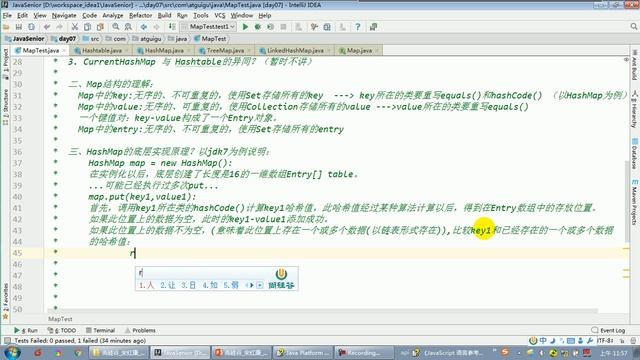Start Debug with the bug icon
The height and width of the screenshot is (360, 640).
[258, 27]
